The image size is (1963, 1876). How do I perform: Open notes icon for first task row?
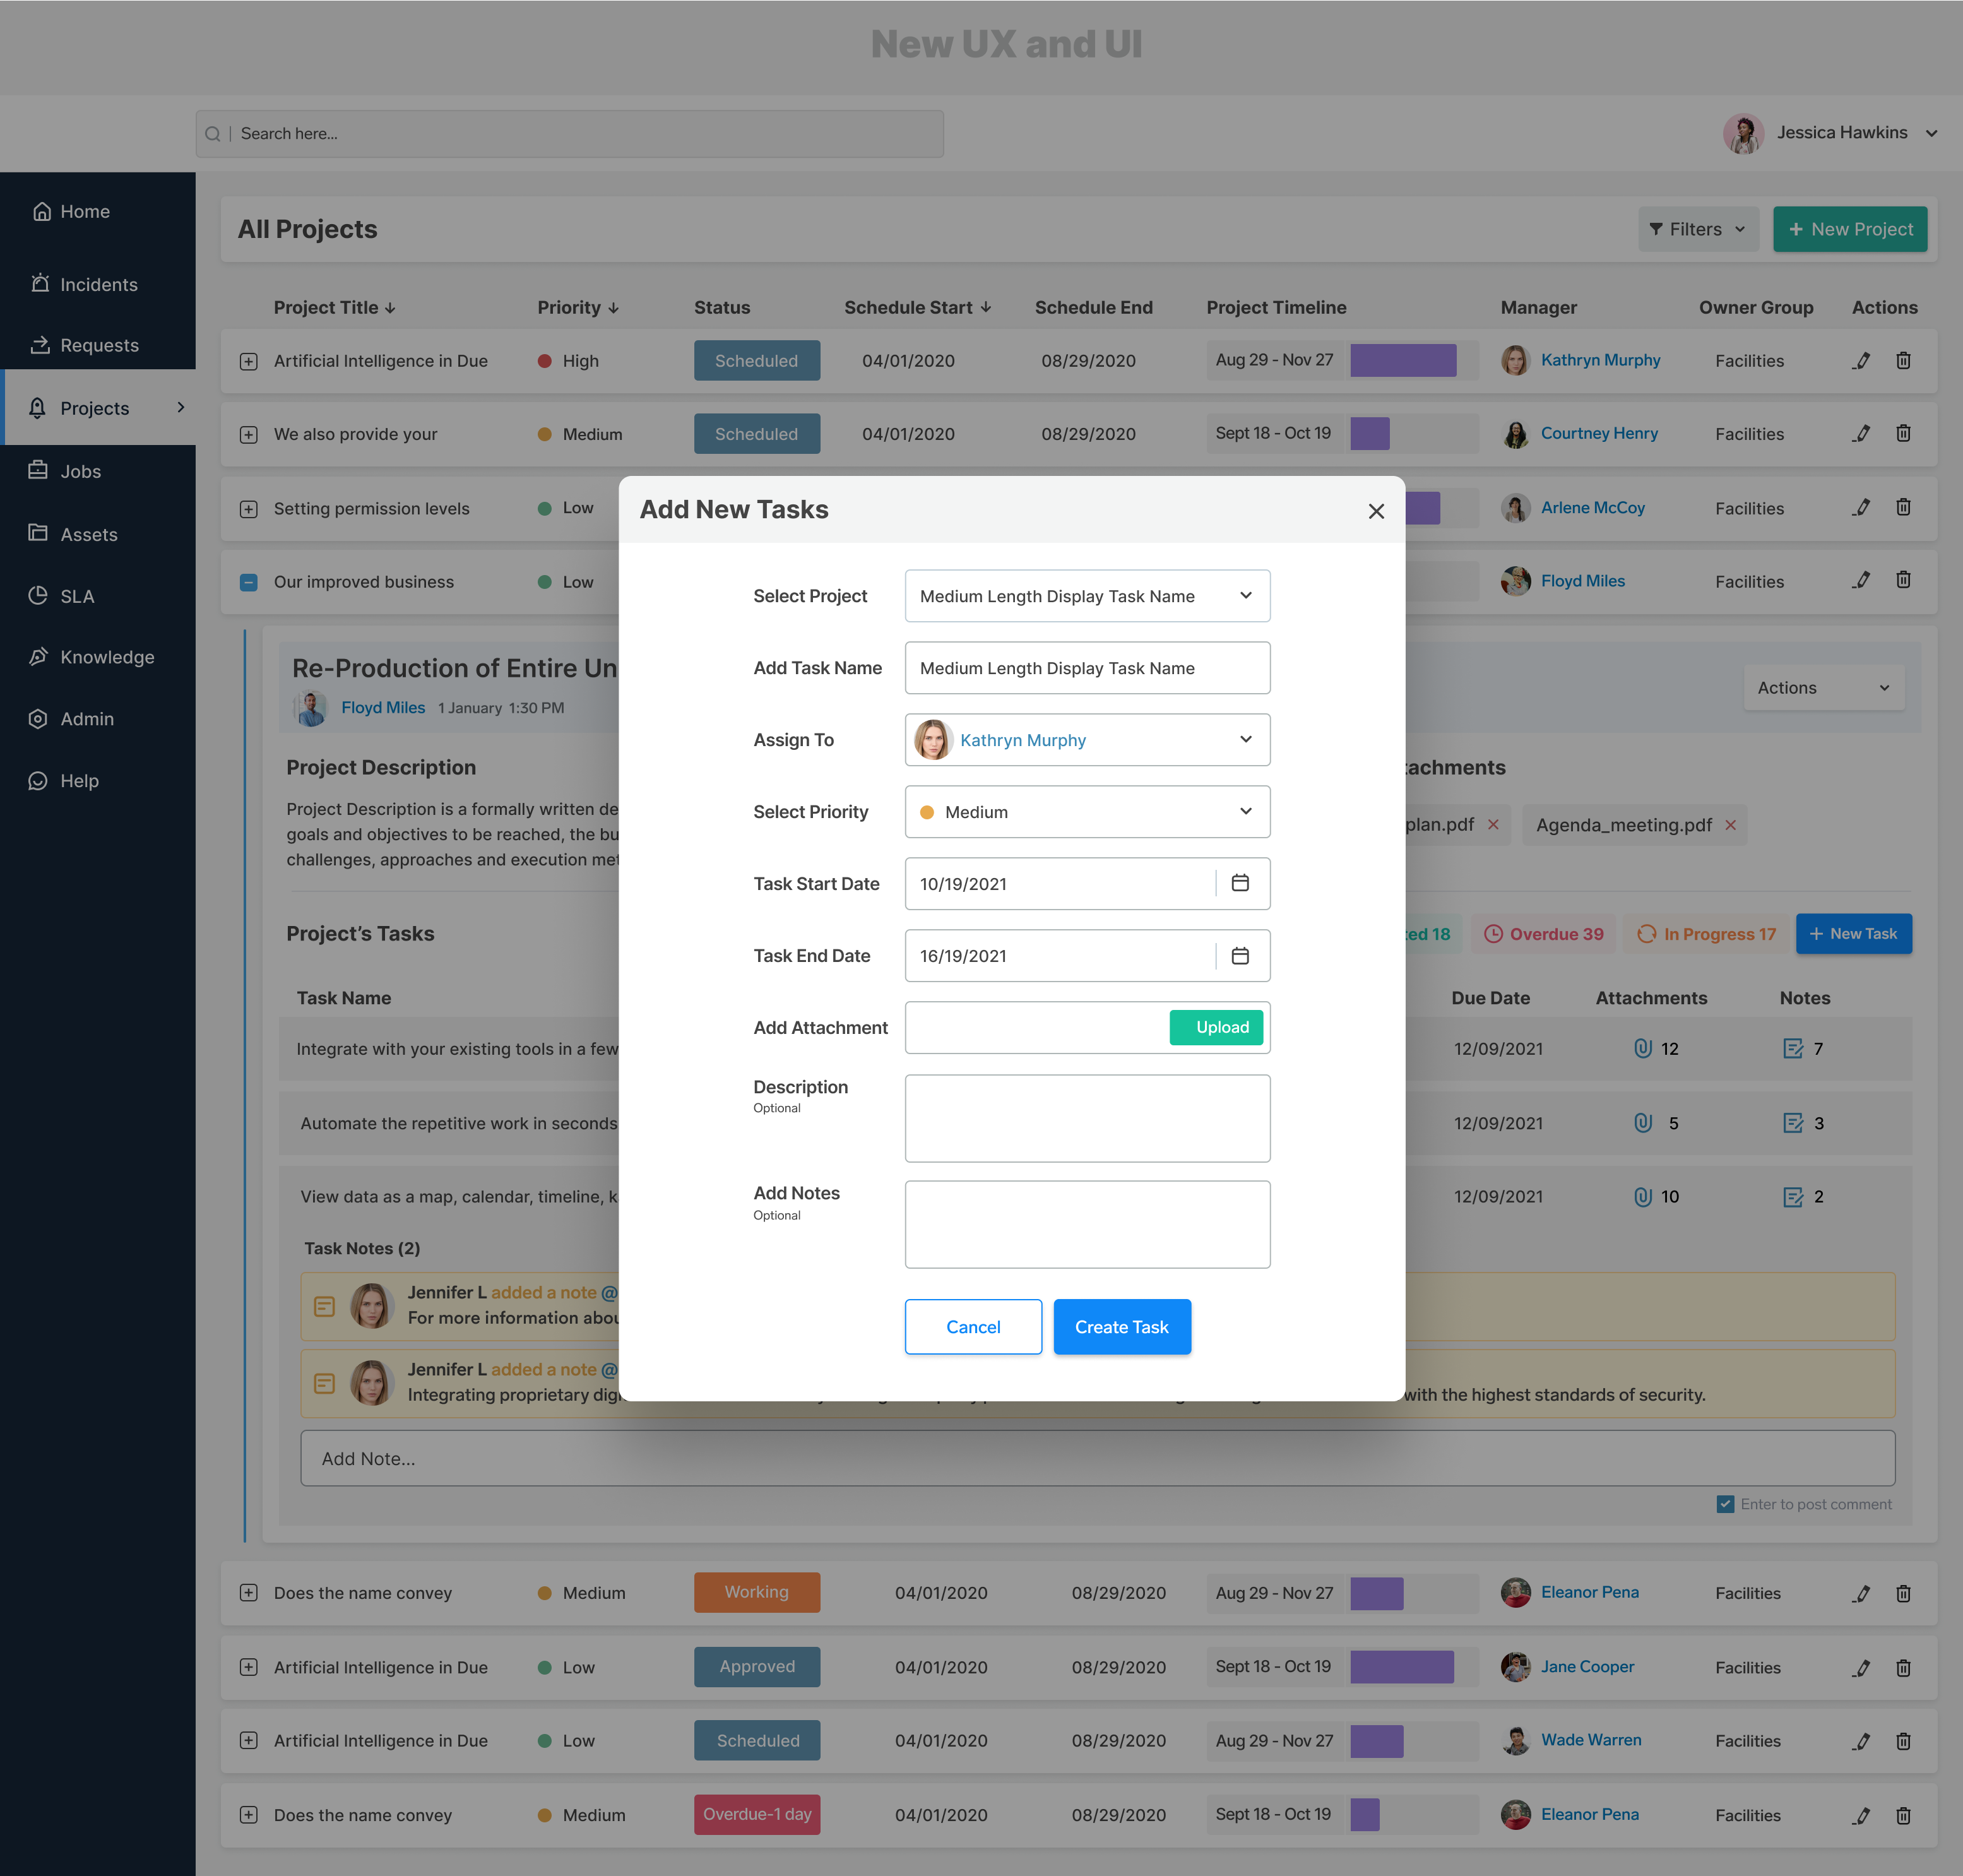1793,1048
